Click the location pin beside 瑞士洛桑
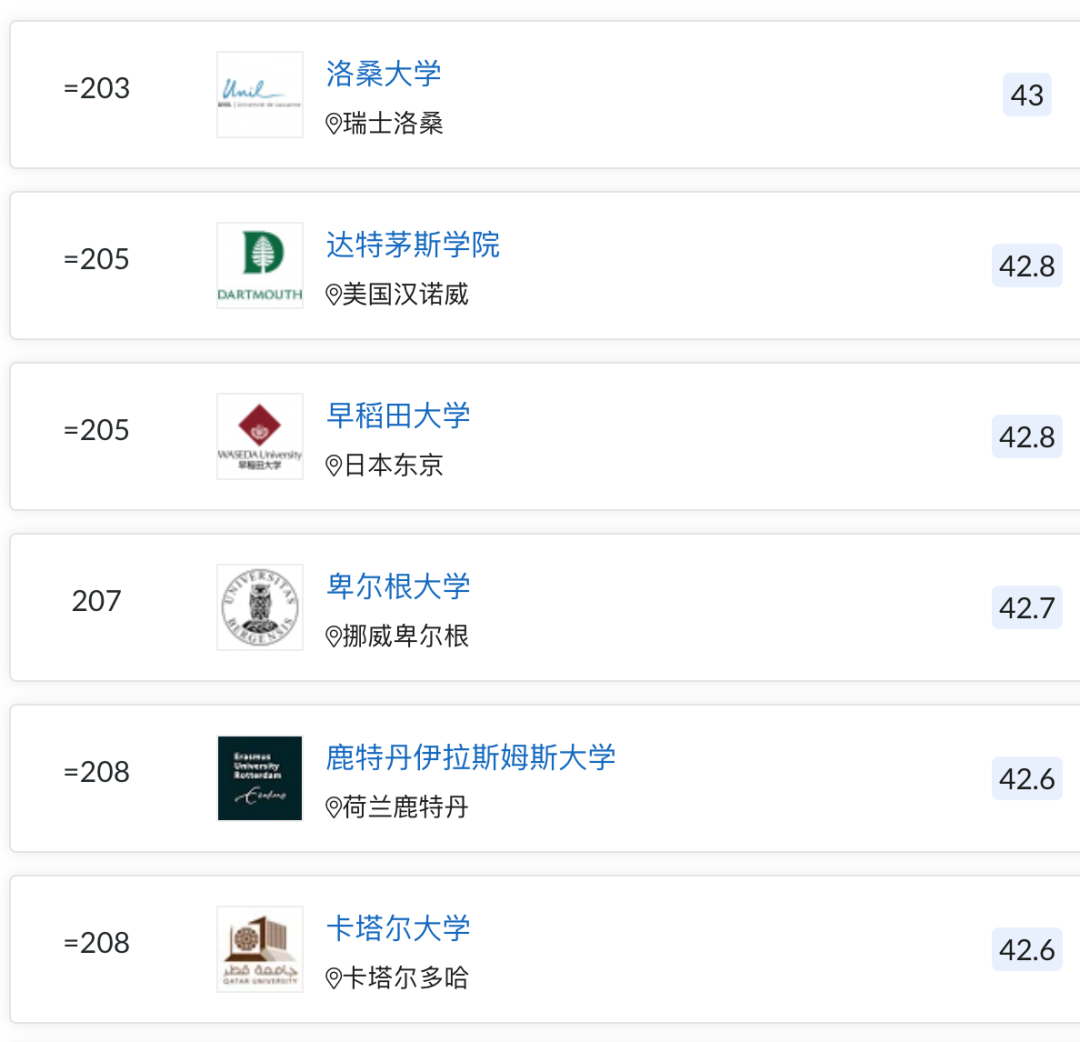This screenshot has height=1042, width=1080. pos(334,124)
